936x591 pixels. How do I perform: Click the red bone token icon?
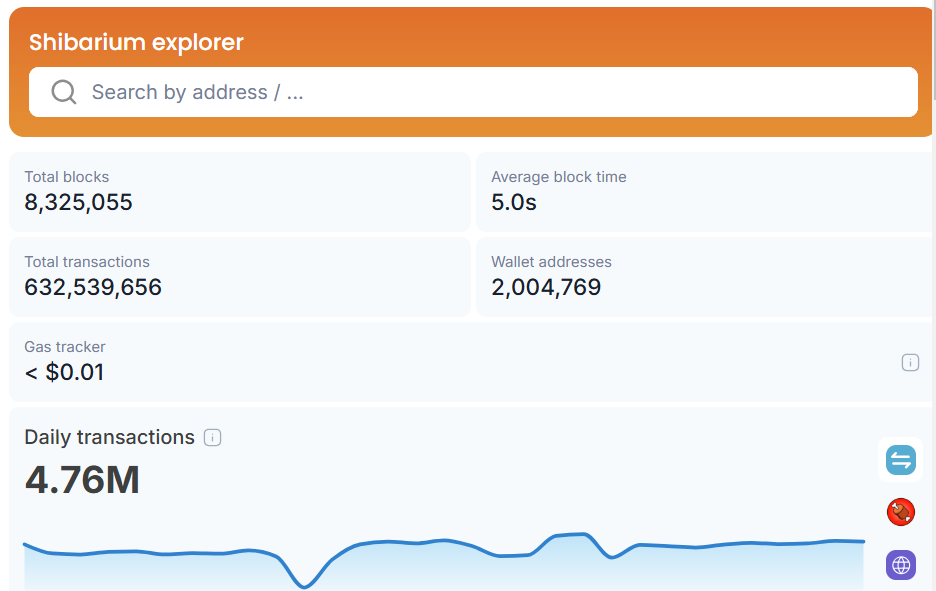point(900,512)
